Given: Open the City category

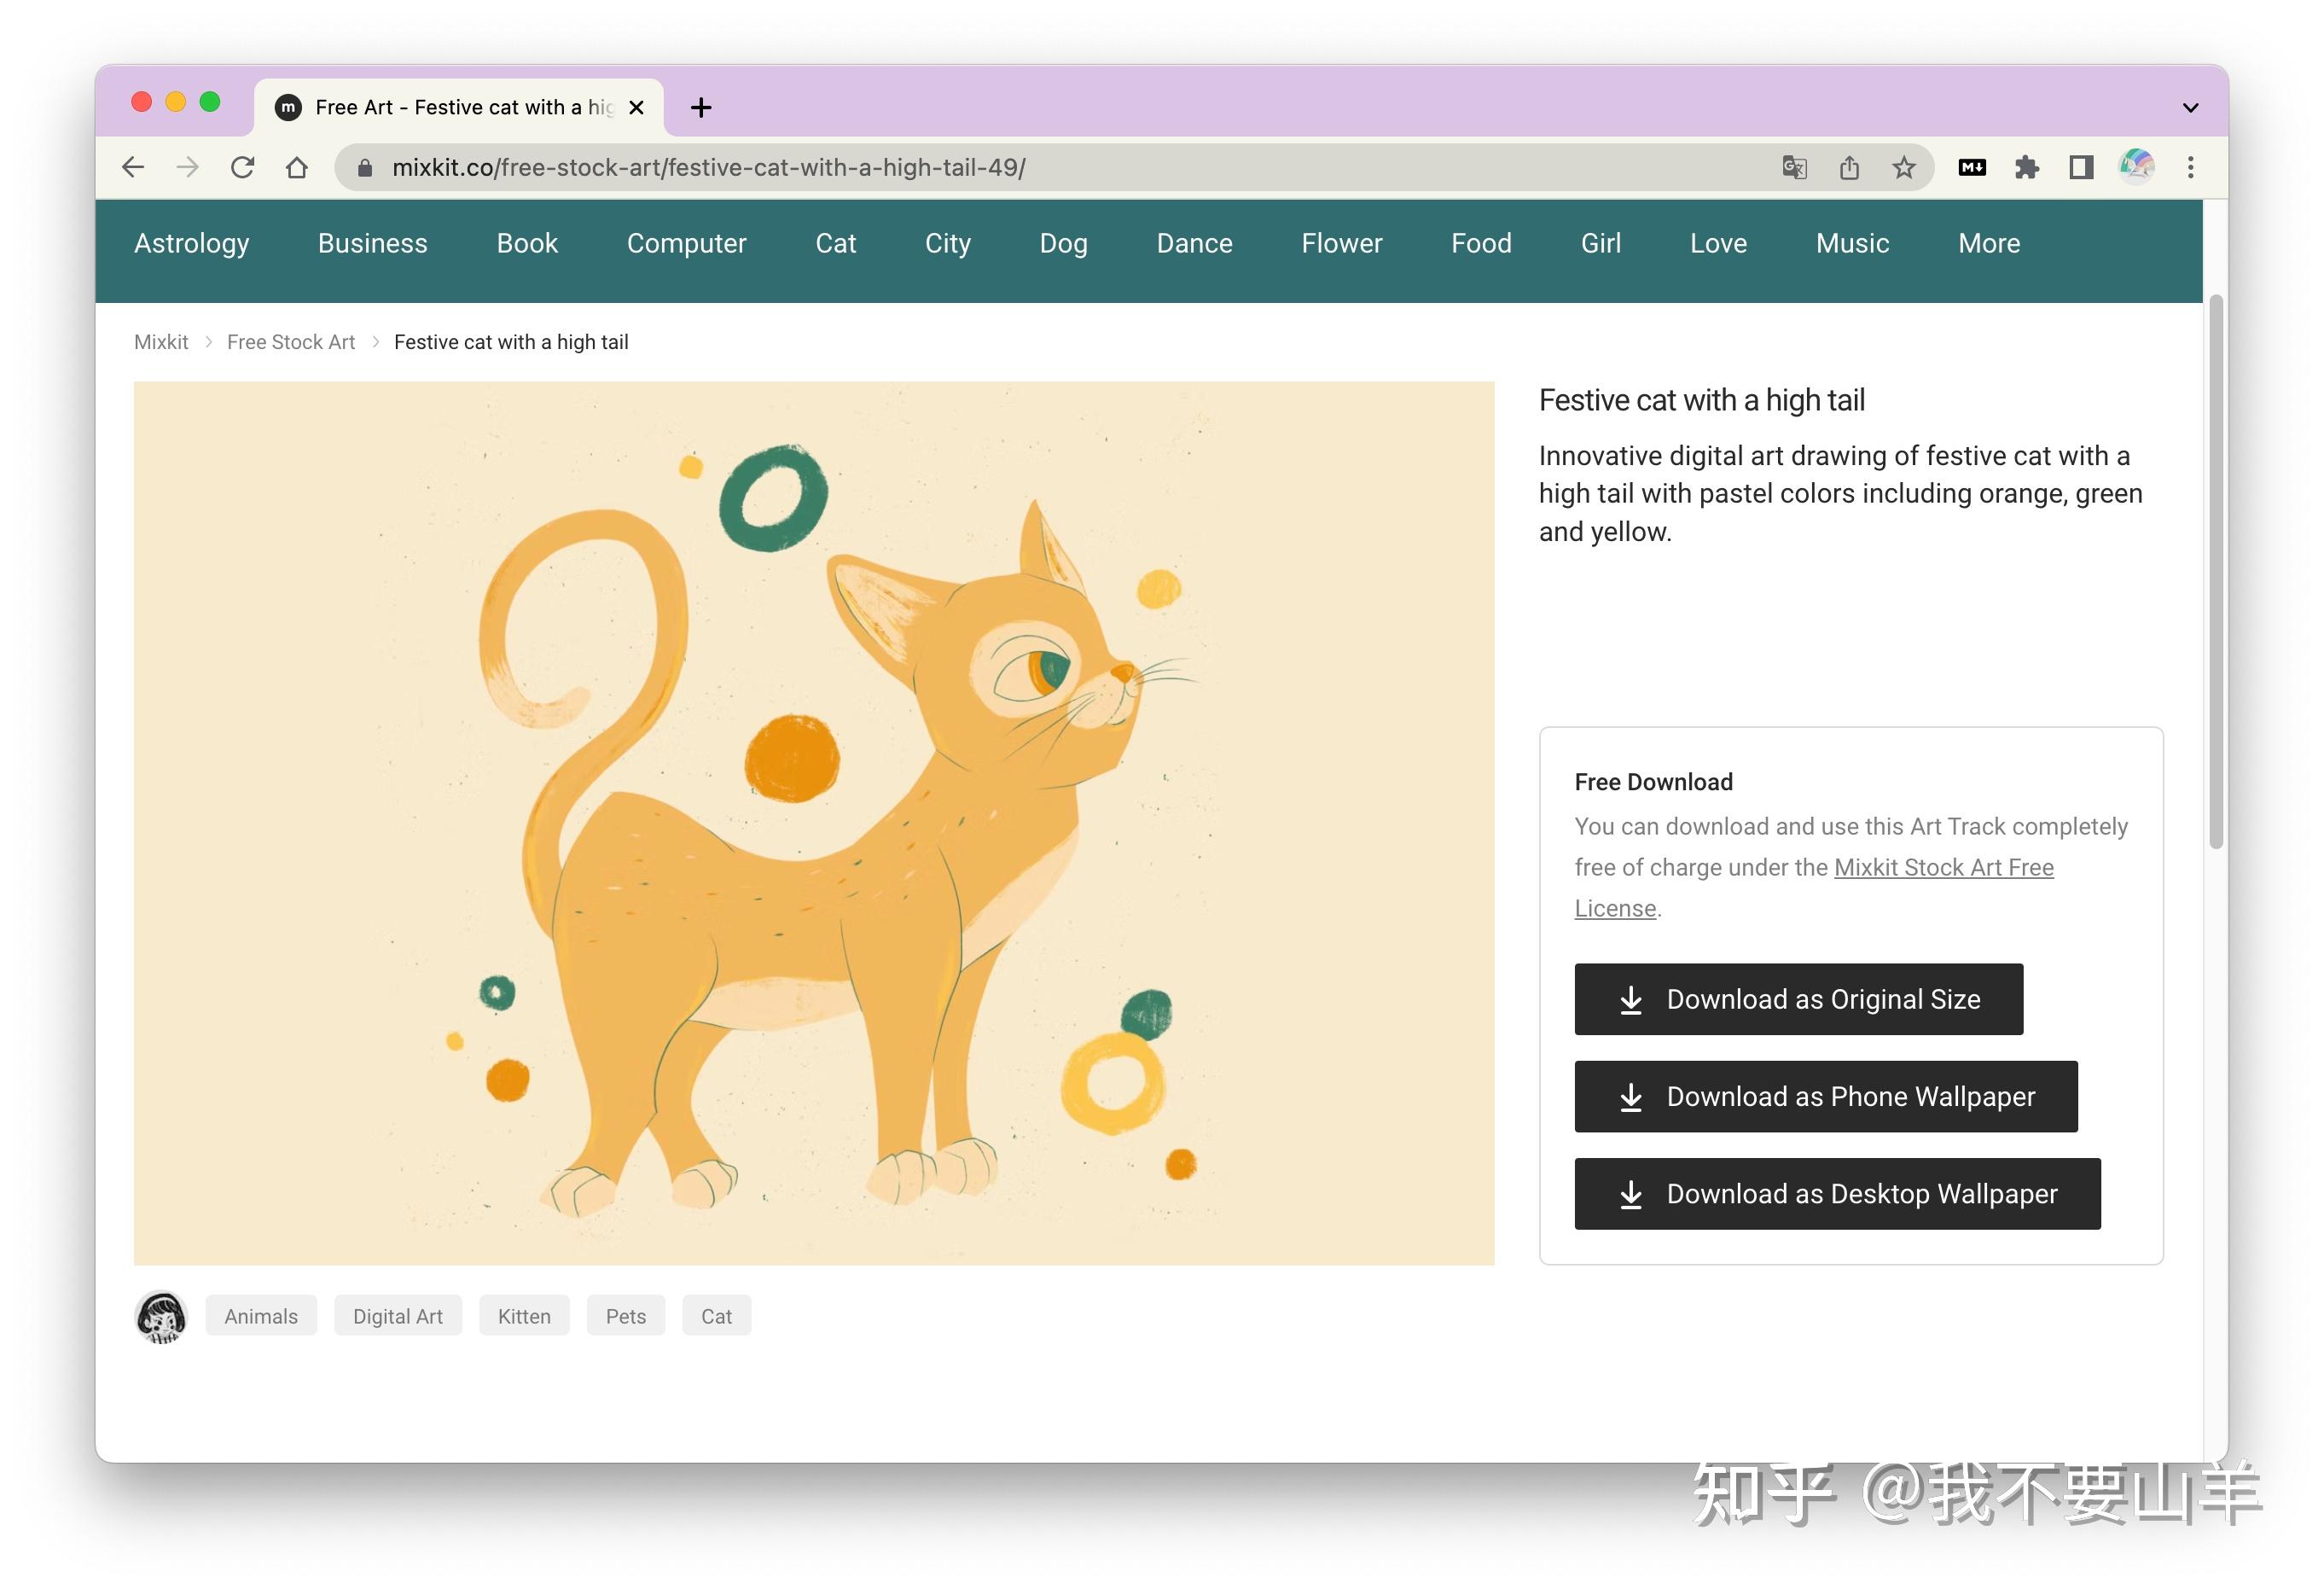Looking at the screenshot, I should click(947, 243).
